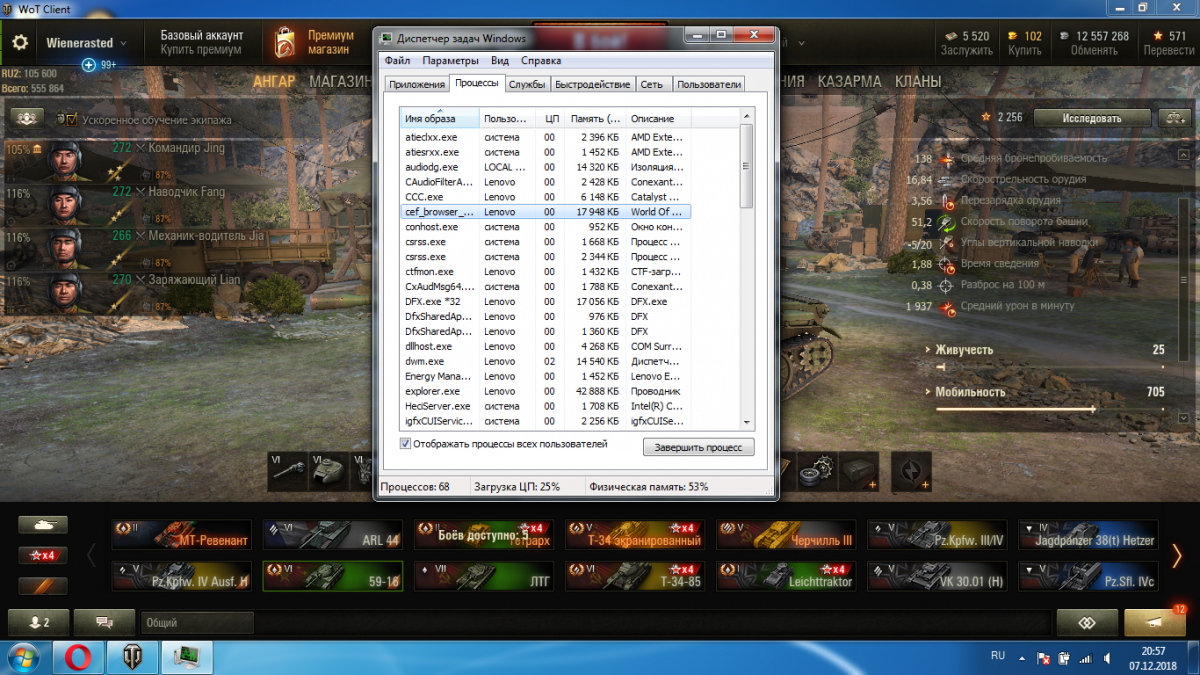This screenshot has width=1200, height=675.
Task: Open the Параметры menu in Task Manager
Action: click(449, 61)
